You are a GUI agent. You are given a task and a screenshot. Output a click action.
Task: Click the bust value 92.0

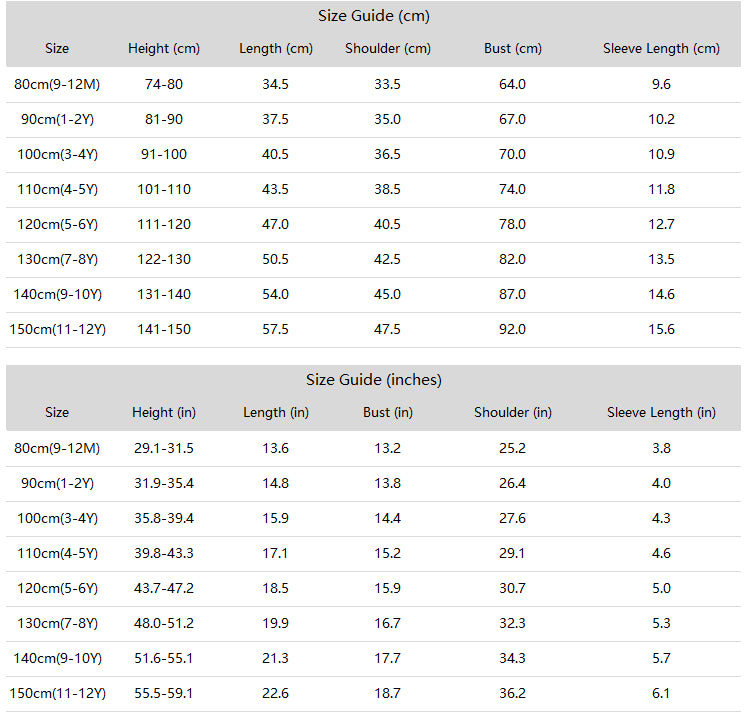point(512,329)
